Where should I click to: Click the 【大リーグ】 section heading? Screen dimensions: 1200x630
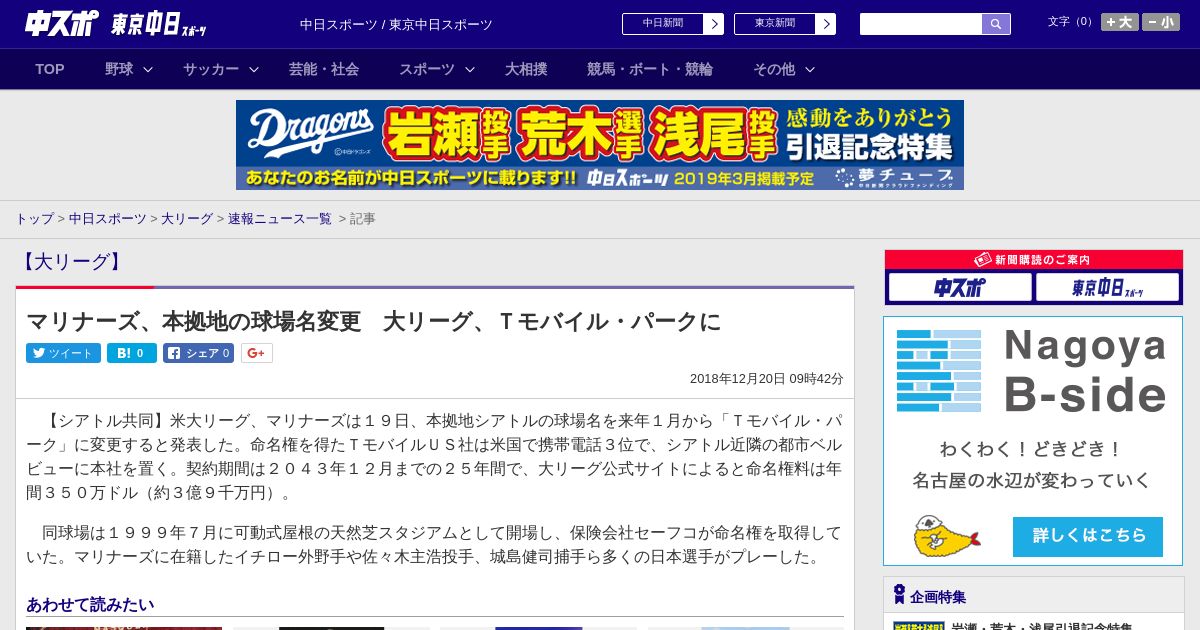click(x=72, y=262)
